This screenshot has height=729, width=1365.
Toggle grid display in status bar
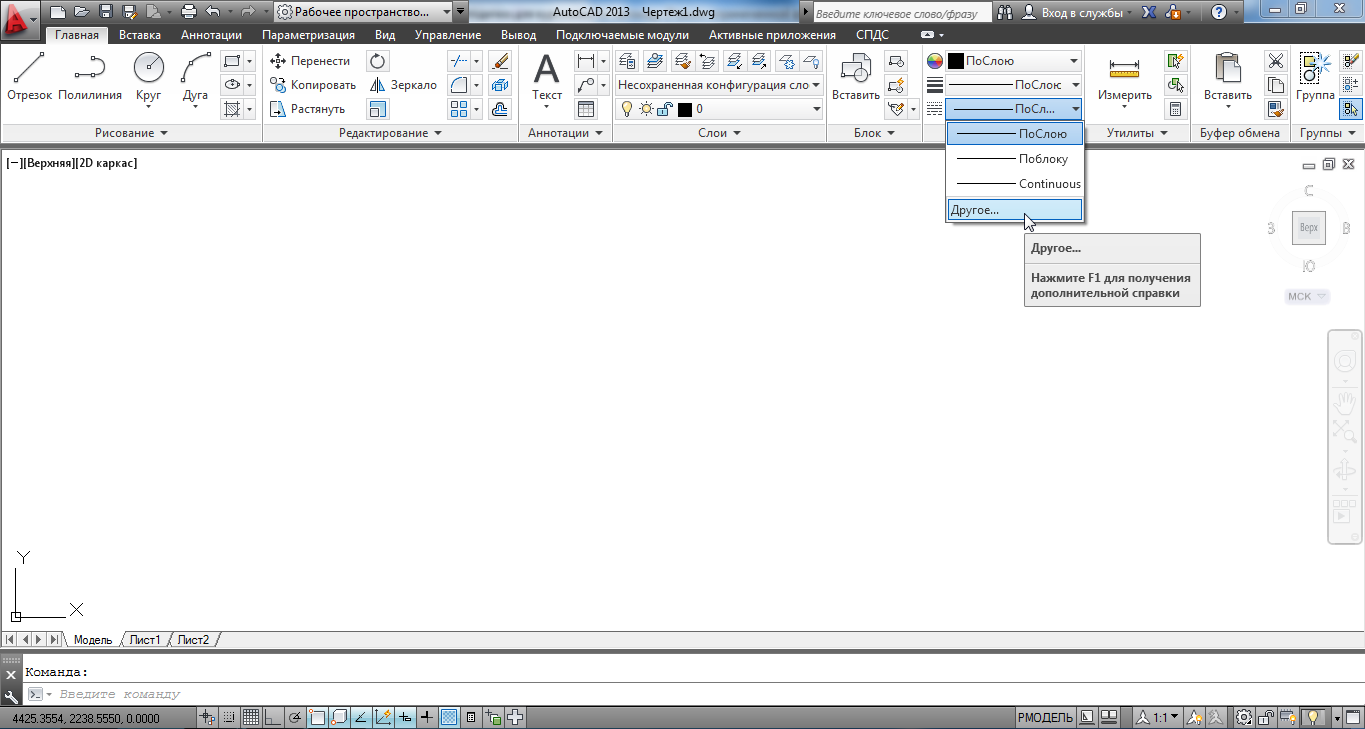tap(251, 717)
